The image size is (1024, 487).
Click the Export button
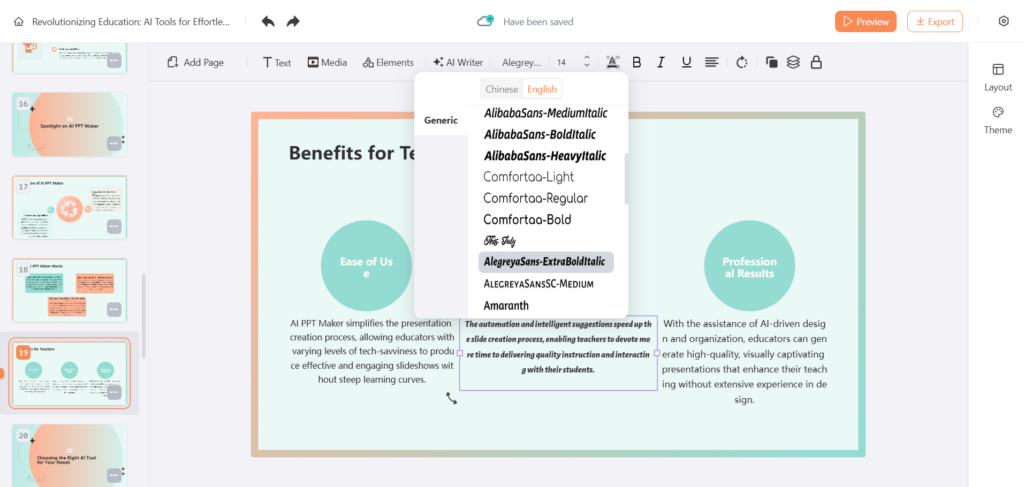pos(934,21)
